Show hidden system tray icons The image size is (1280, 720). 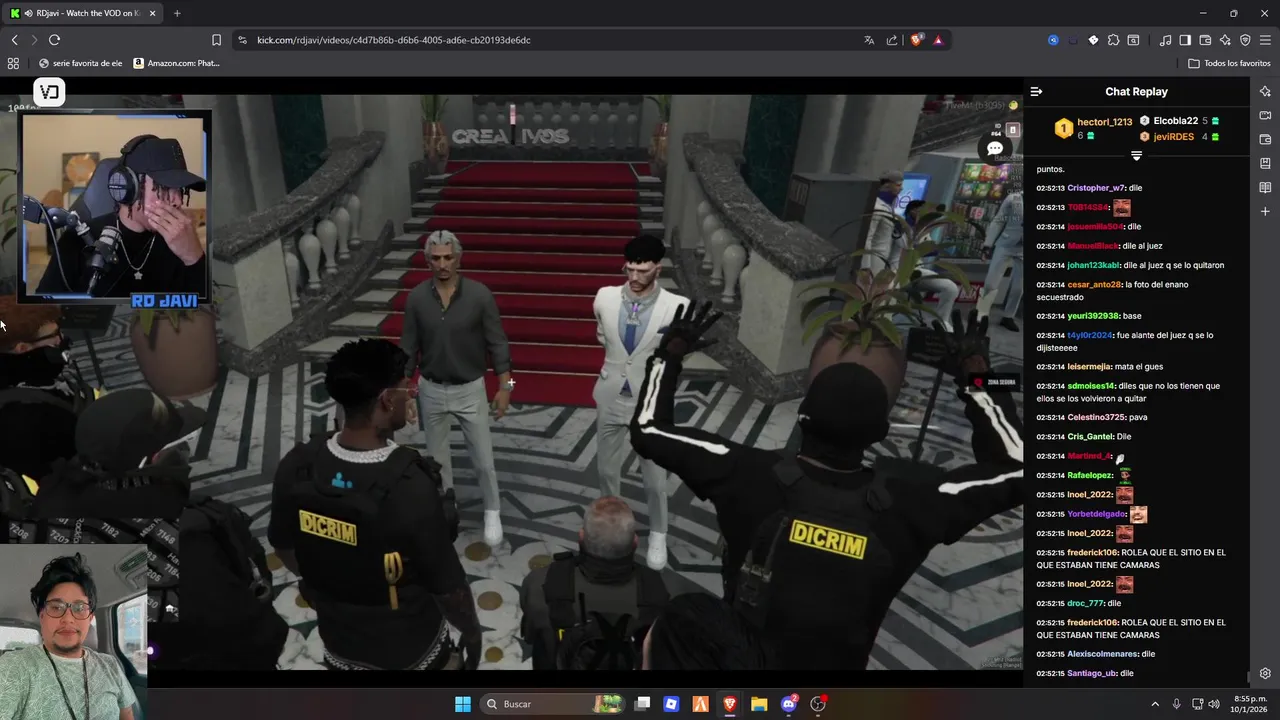tap(1155, 704)
